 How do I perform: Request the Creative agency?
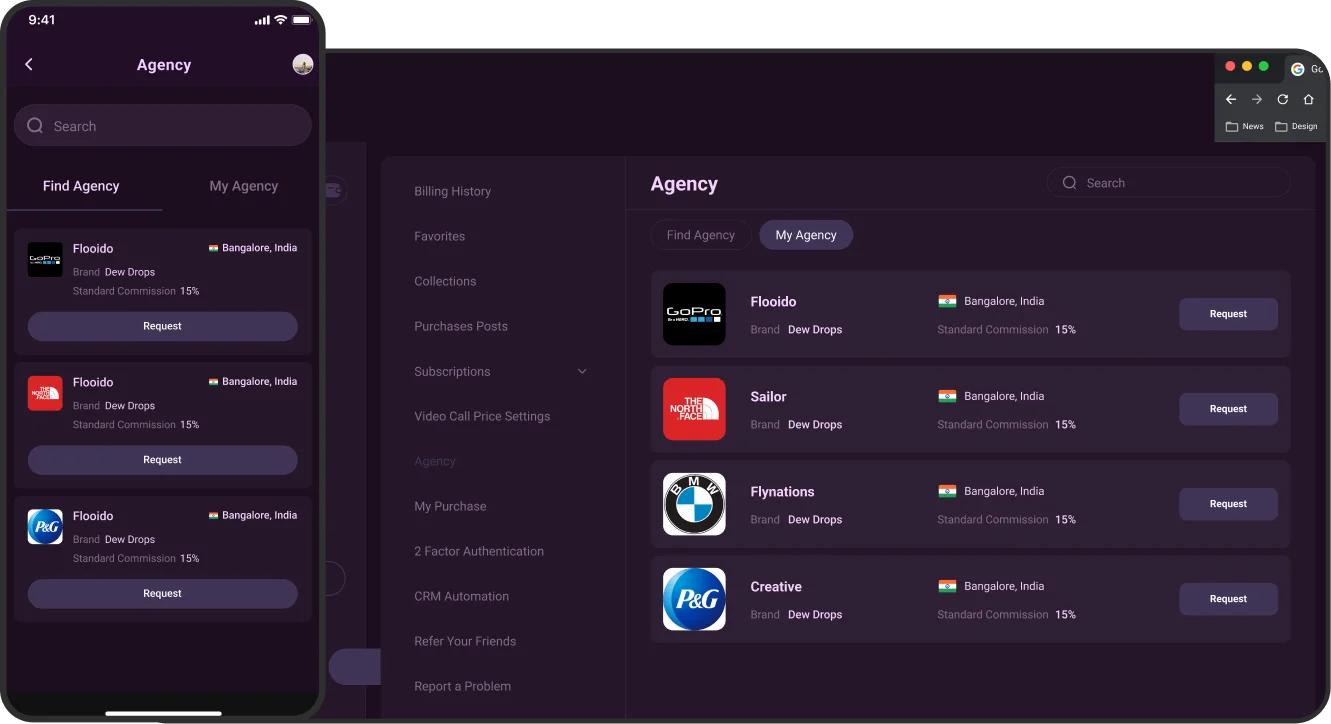pyautogui.click(x=1228, y=599)
